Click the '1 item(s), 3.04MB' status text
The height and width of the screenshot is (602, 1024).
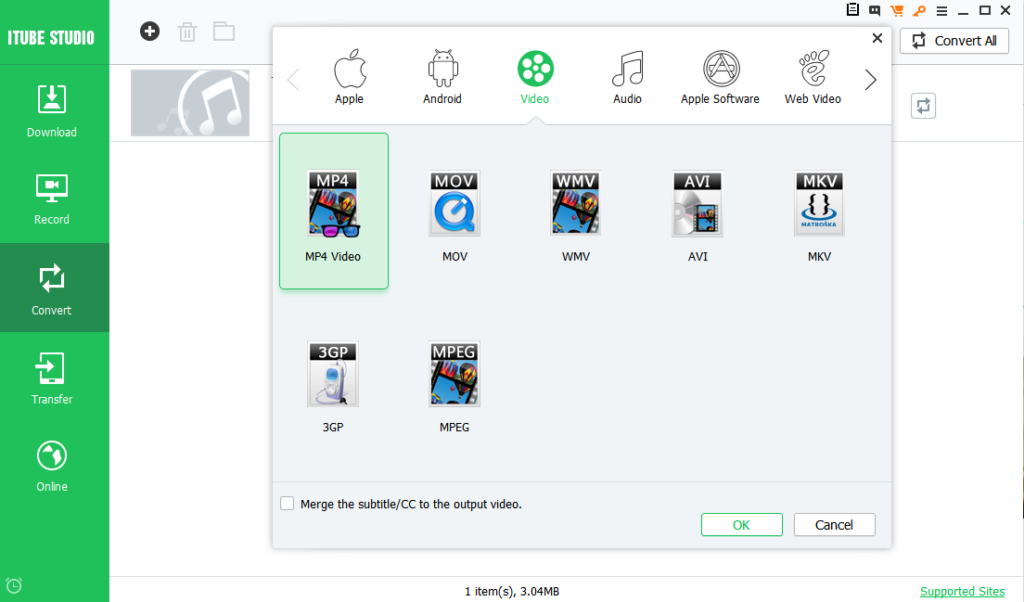tap(512, 591)
